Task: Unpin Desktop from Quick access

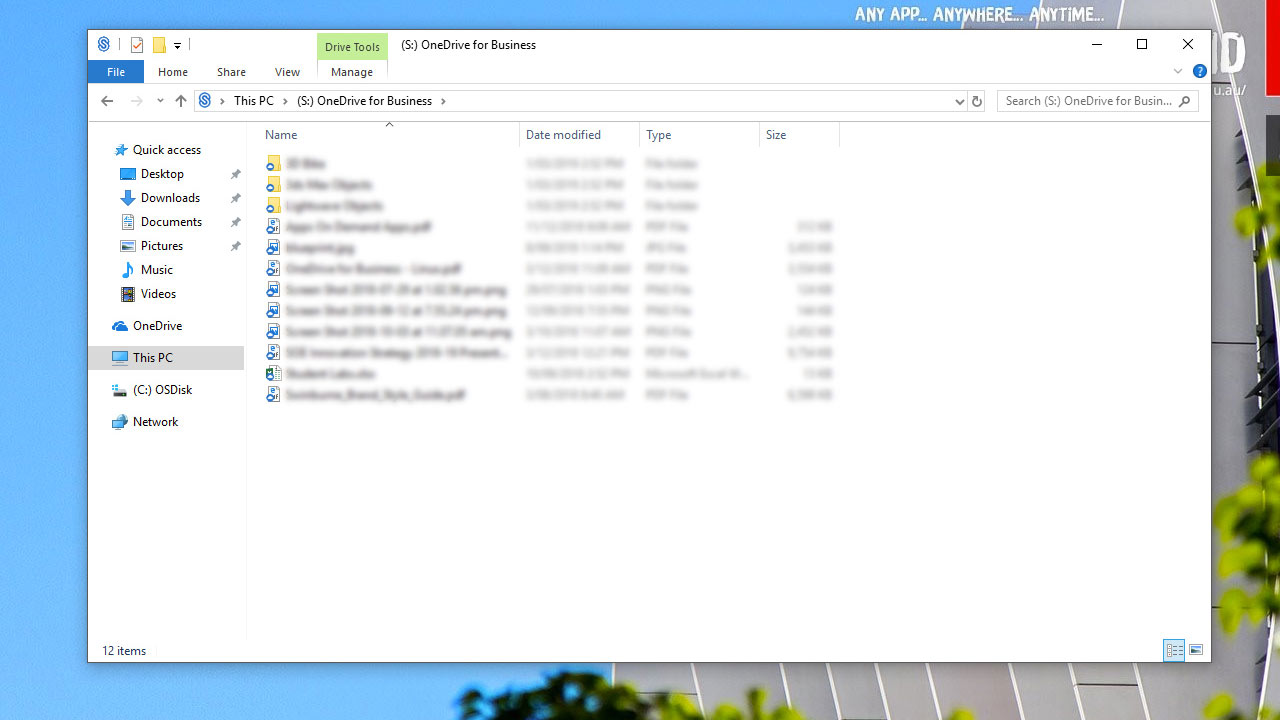Action: point(236,173)
